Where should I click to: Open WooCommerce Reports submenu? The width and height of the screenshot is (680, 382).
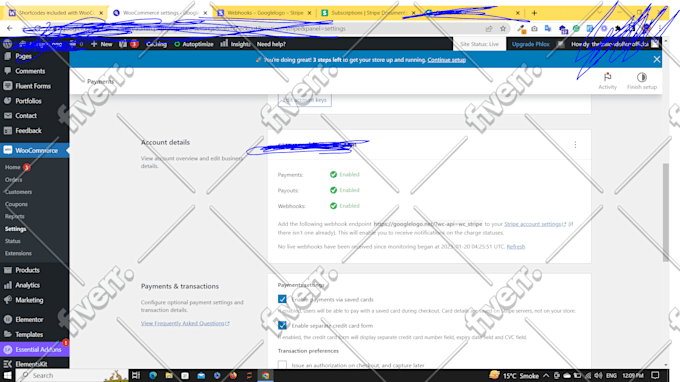(15, 216)
